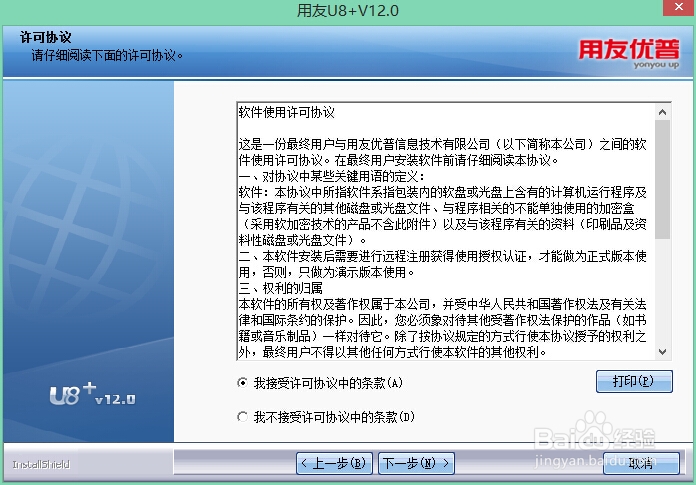Cancel the installation with 取消 button
The height and width of the screenshot is (485, 696).
tap(641, 463)
